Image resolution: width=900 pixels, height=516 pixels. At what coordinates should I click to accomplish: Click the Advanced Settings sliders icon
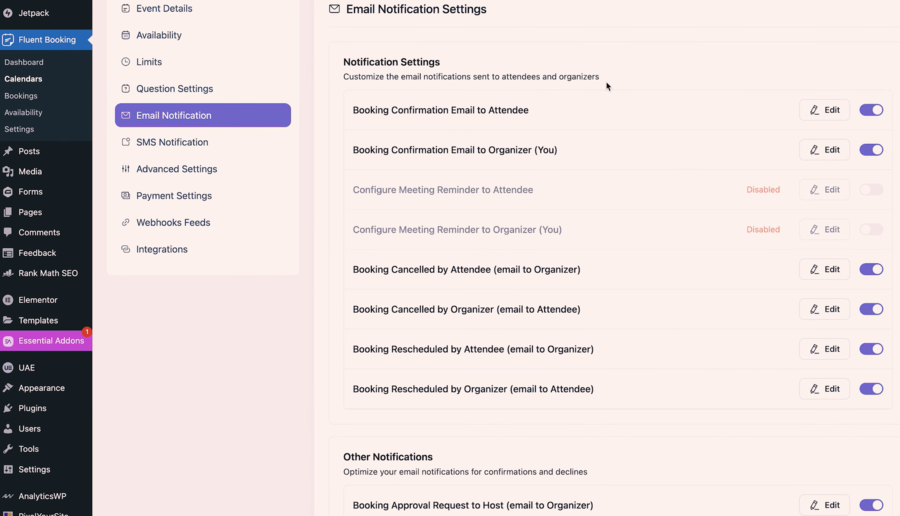(x=126, y=169)
